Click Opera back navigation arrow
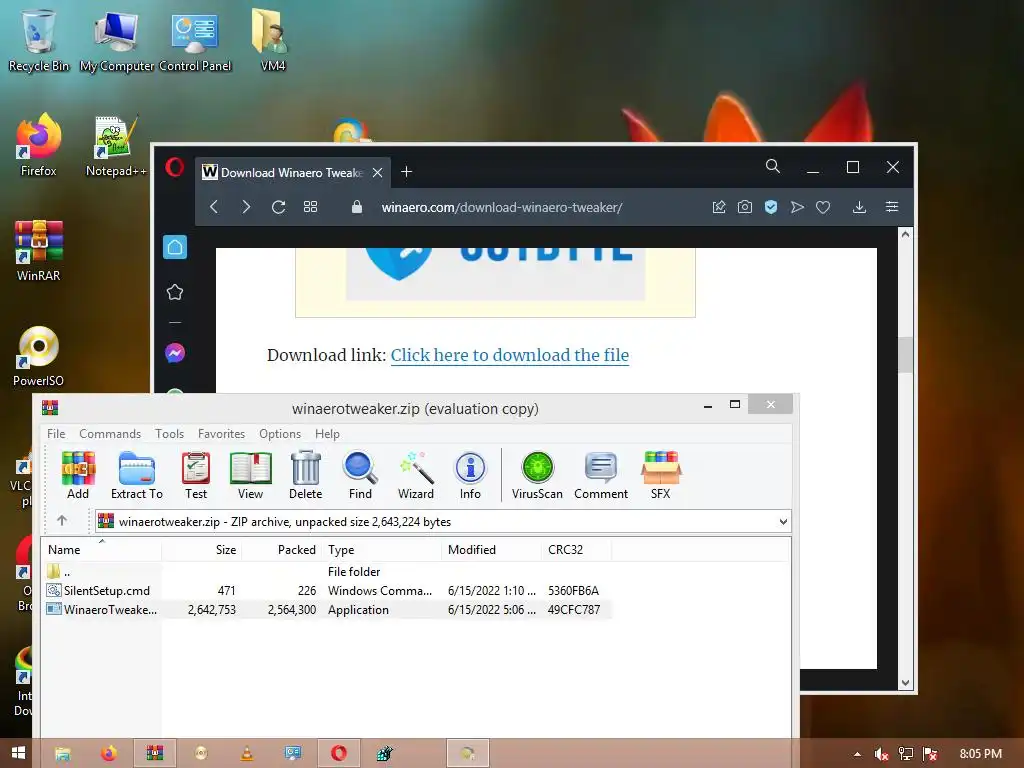This screenshot has width=1024, height=768. pos(214,207)
